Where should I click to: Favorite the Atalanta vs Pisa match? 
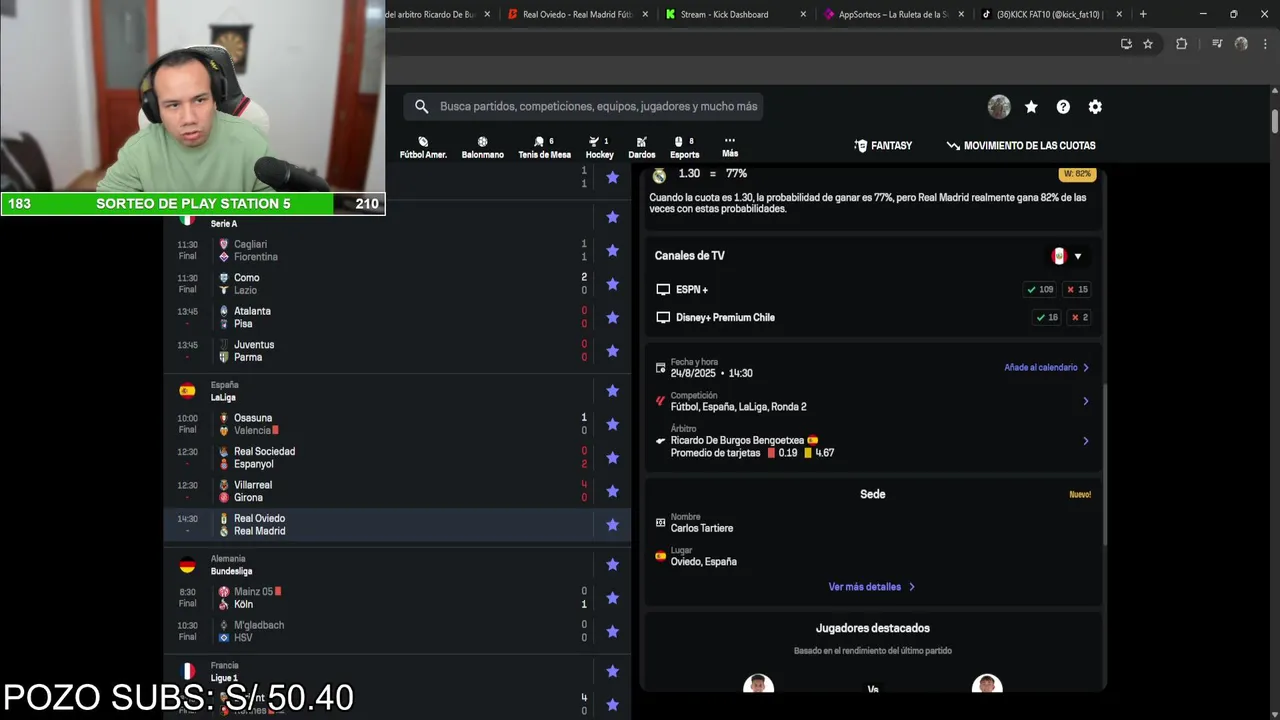point(612,317)
